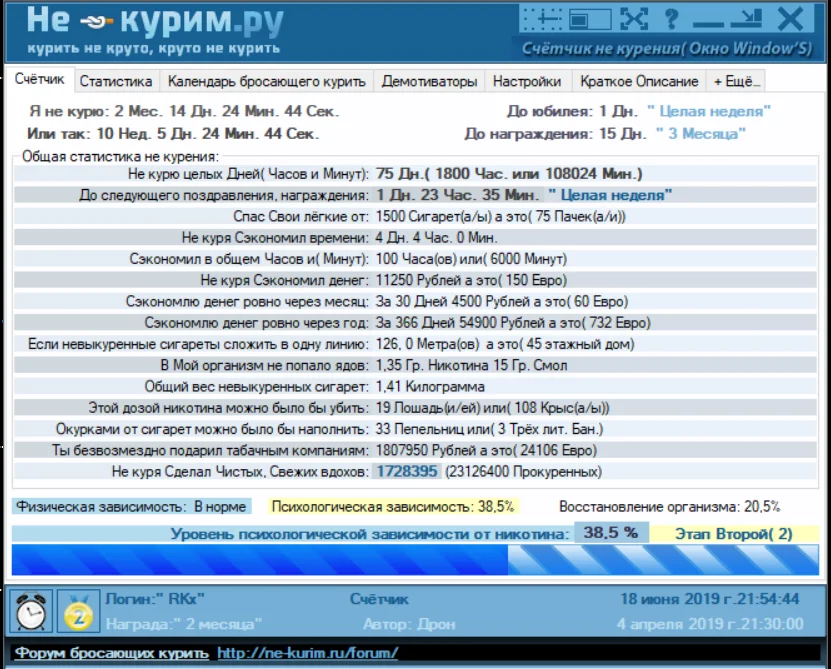The image size is (831, 669).
Task: Open the Краткое Описание tab
Action: point(639,81)
